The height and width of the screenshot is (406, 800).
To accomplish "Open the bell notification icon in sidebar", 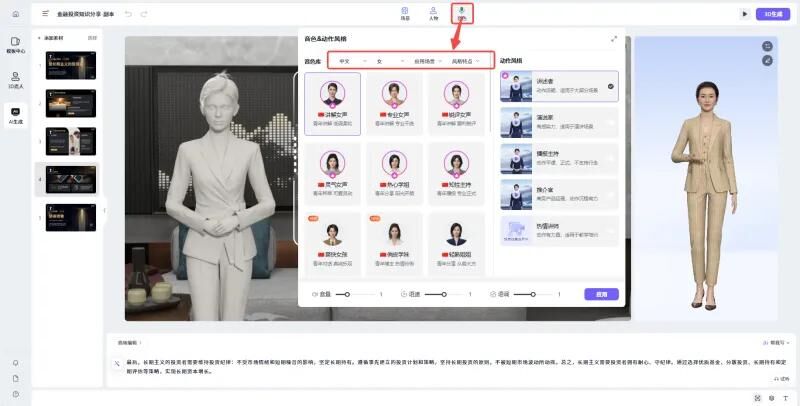I will (16, 363).
